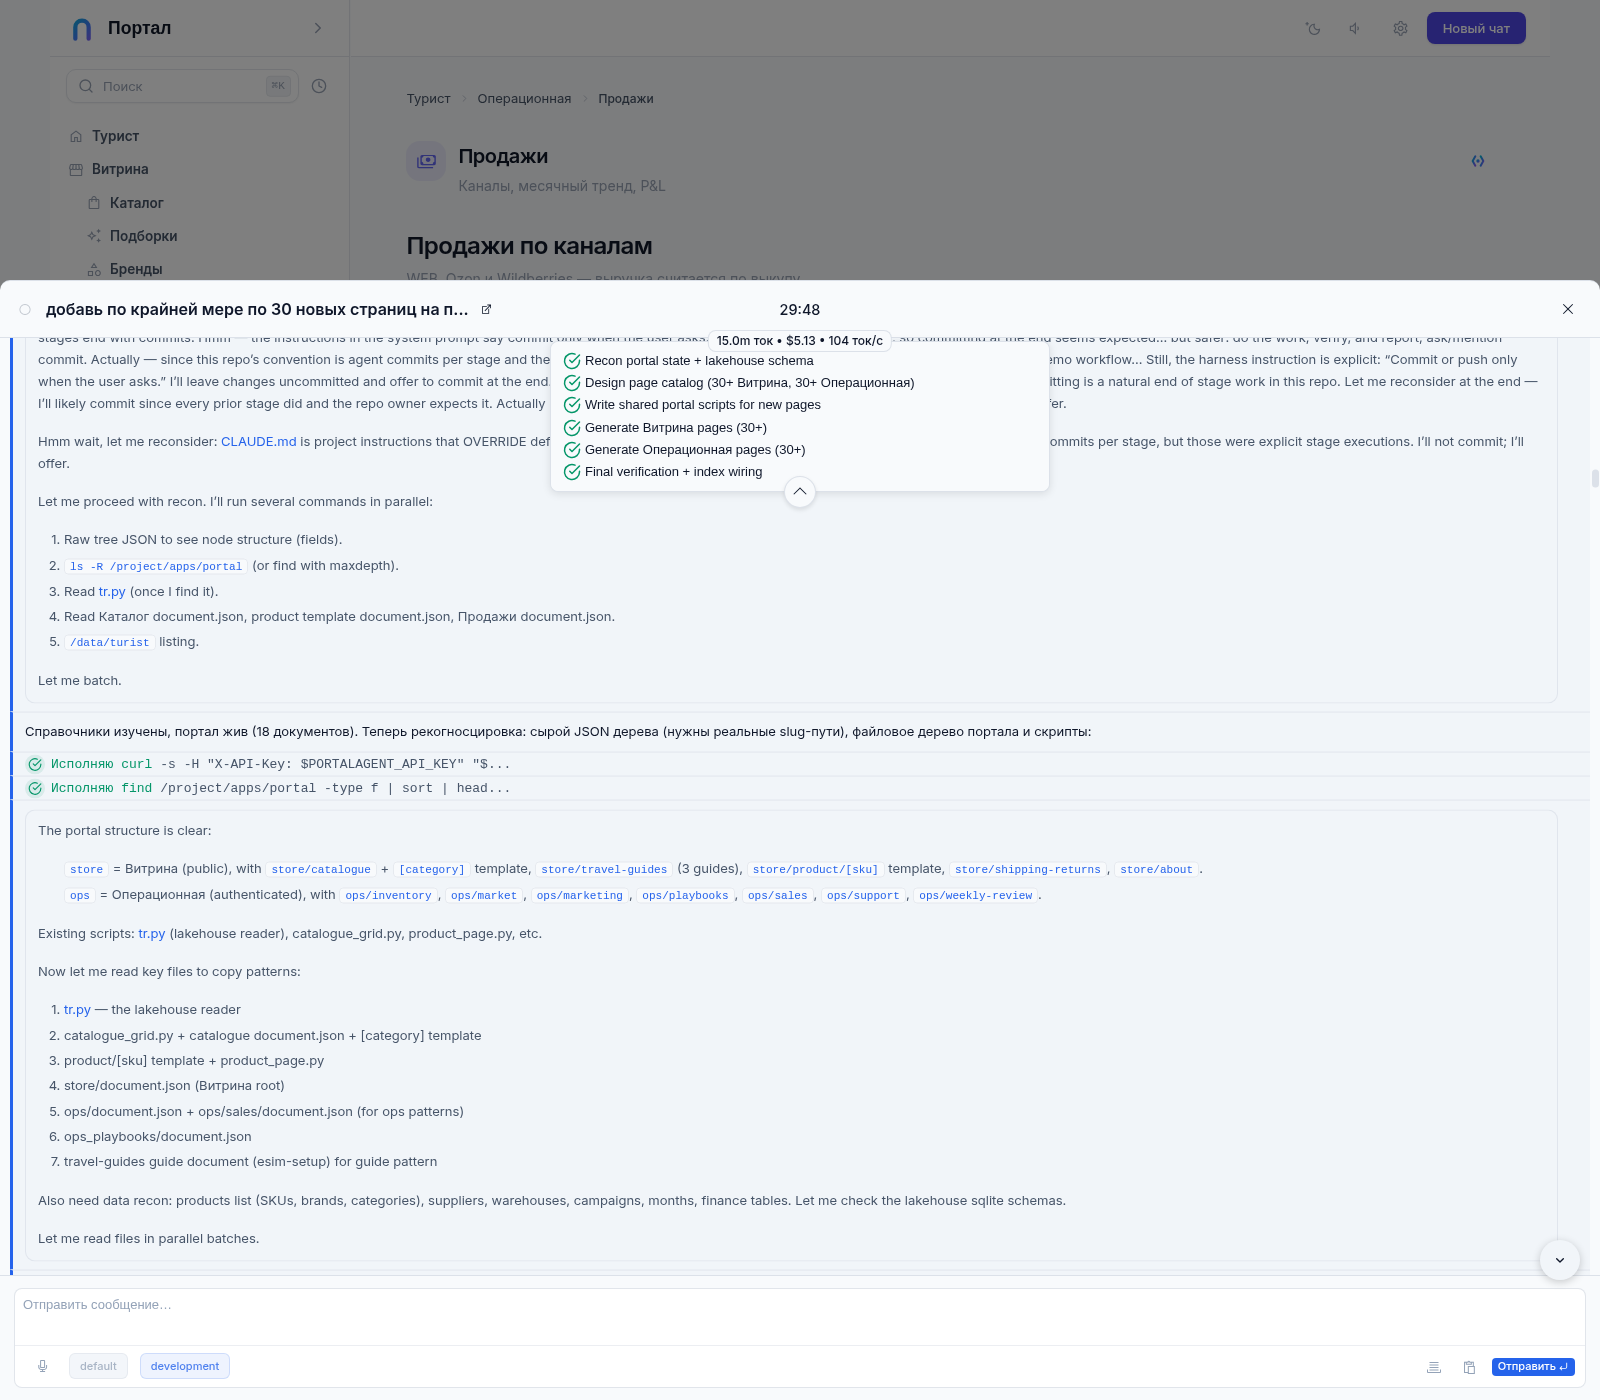Click Турист breadcrumb
Viewport: 1600px width, 1400px height.
coord(428,99)
